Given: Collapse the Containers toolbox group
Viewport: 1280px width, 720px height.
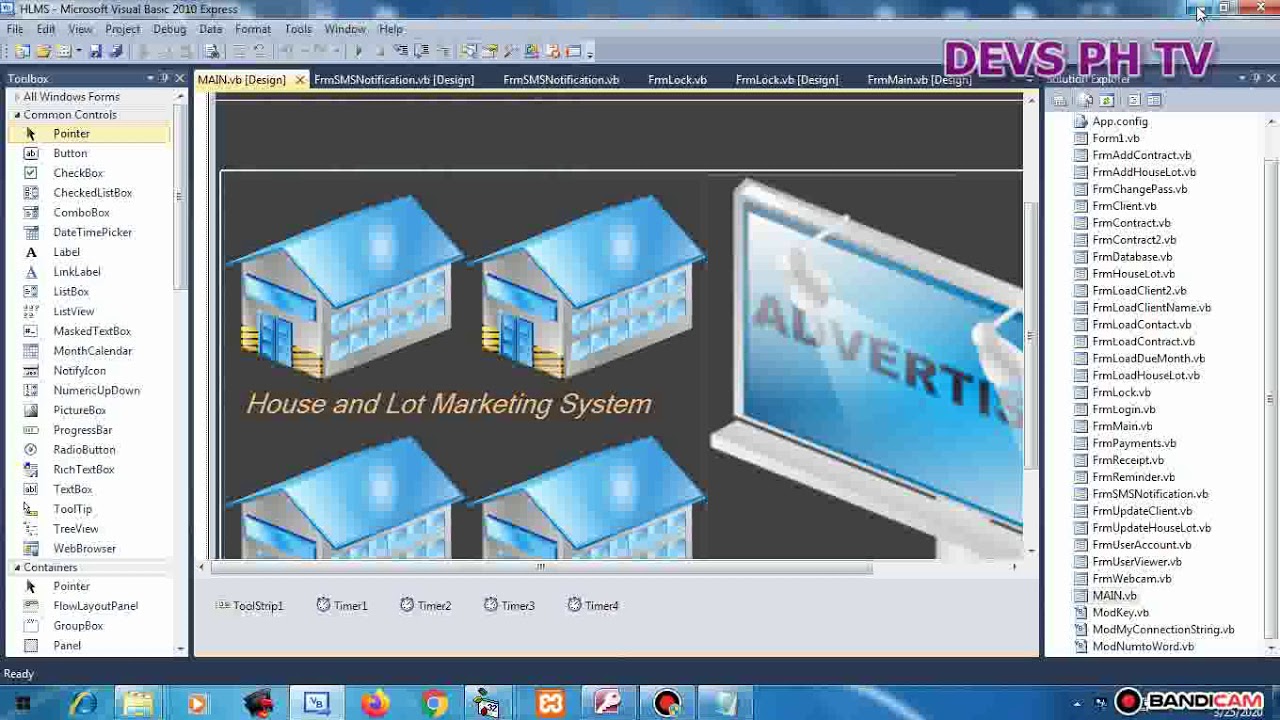Looking at the screenshot, I should click(17, 567).
